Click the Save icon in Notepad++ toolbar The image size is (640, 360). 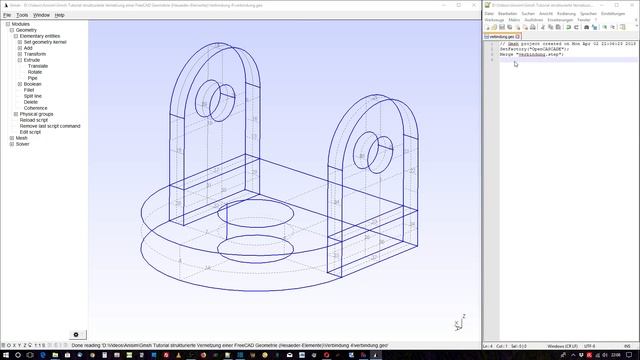tap(502, 27)
